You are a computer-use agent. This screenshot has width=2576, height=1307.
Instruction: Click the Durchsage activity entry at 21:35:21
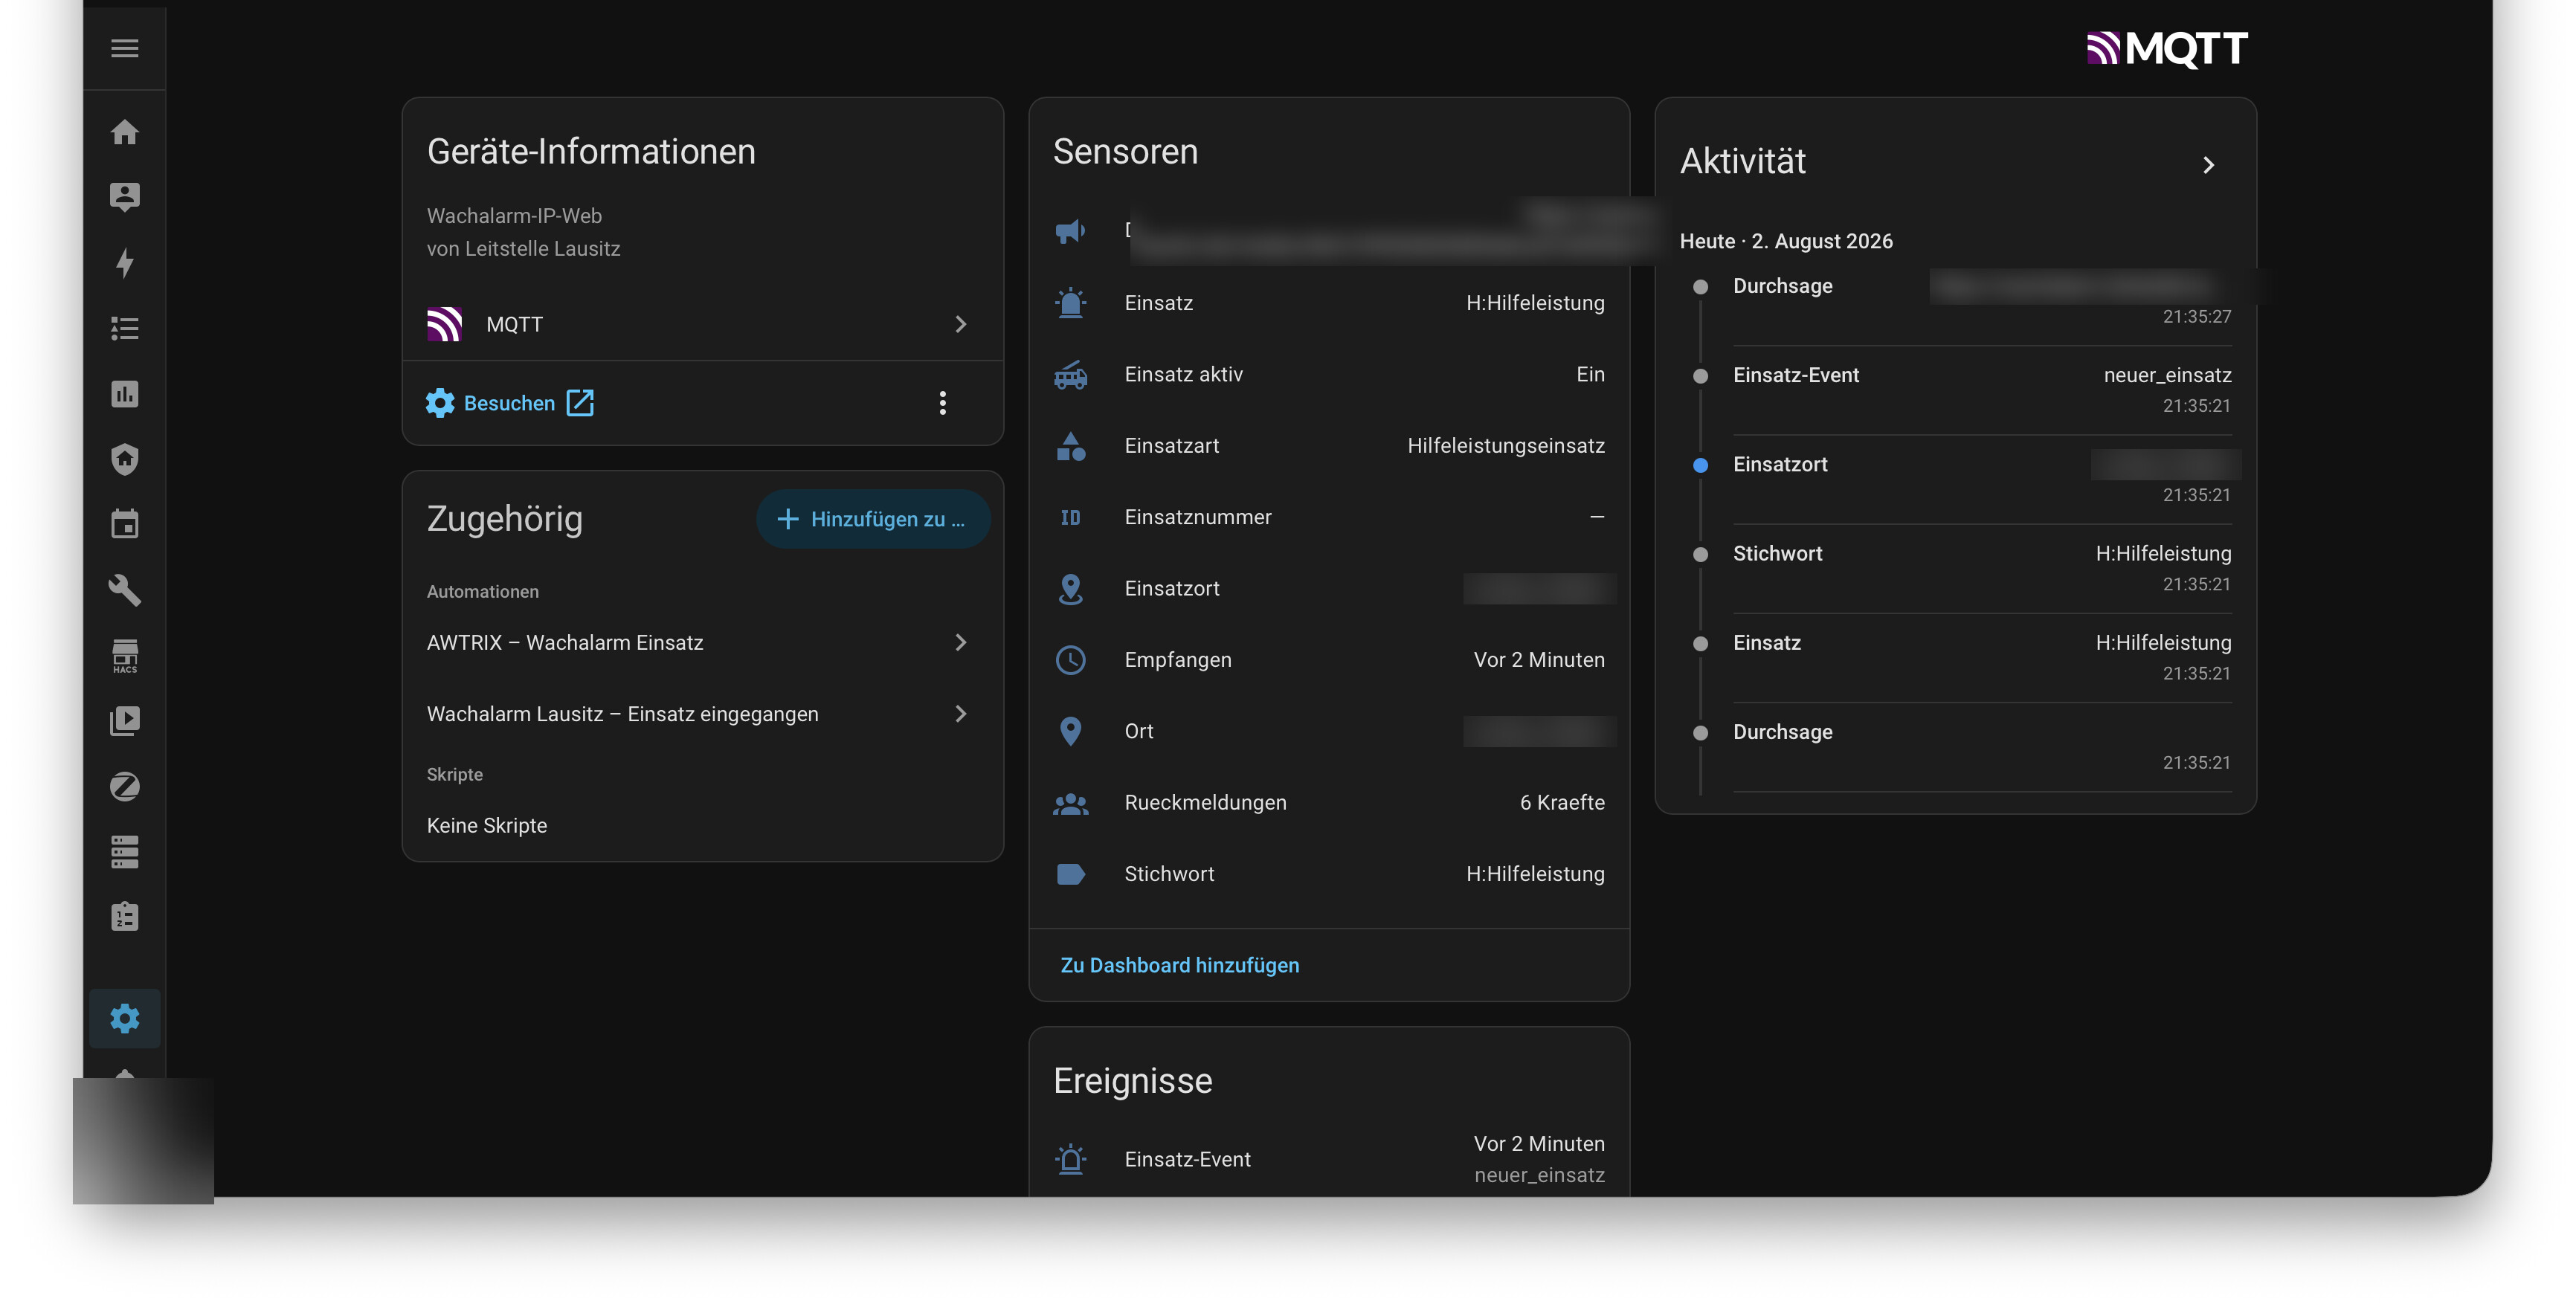pyautogui.click(x=1981, y=746)
